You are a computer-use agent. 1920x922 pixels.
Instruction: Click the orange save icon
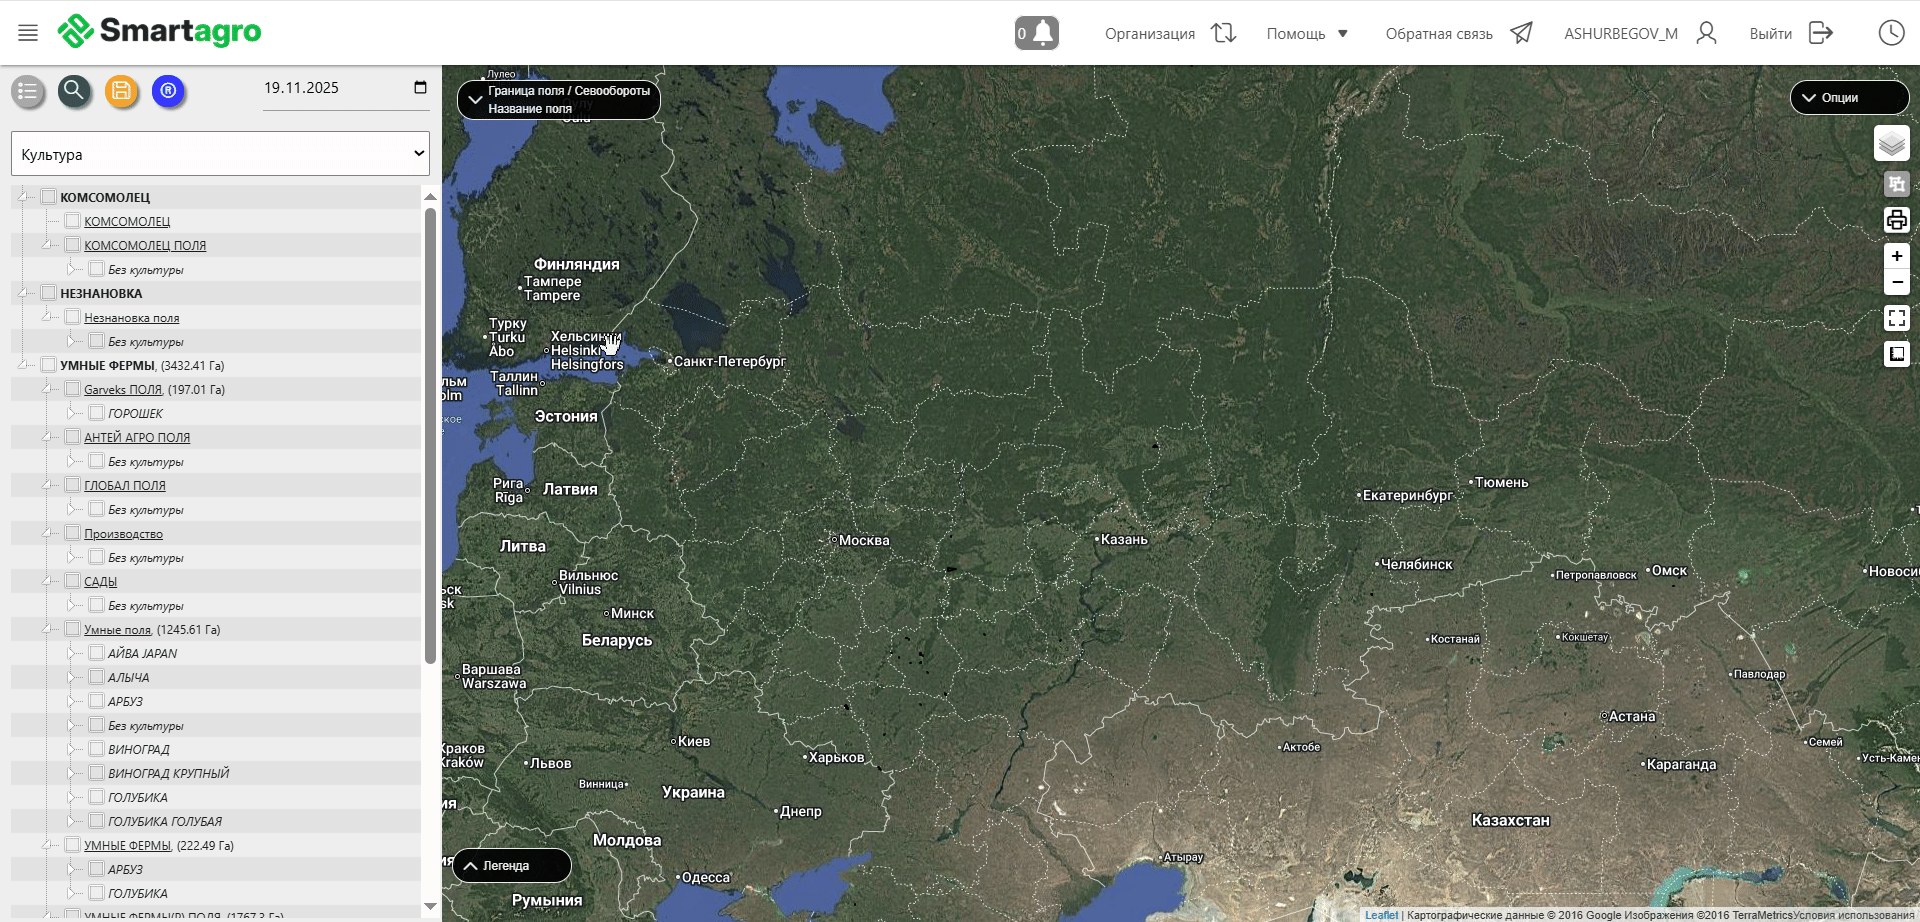pos(121,91)
